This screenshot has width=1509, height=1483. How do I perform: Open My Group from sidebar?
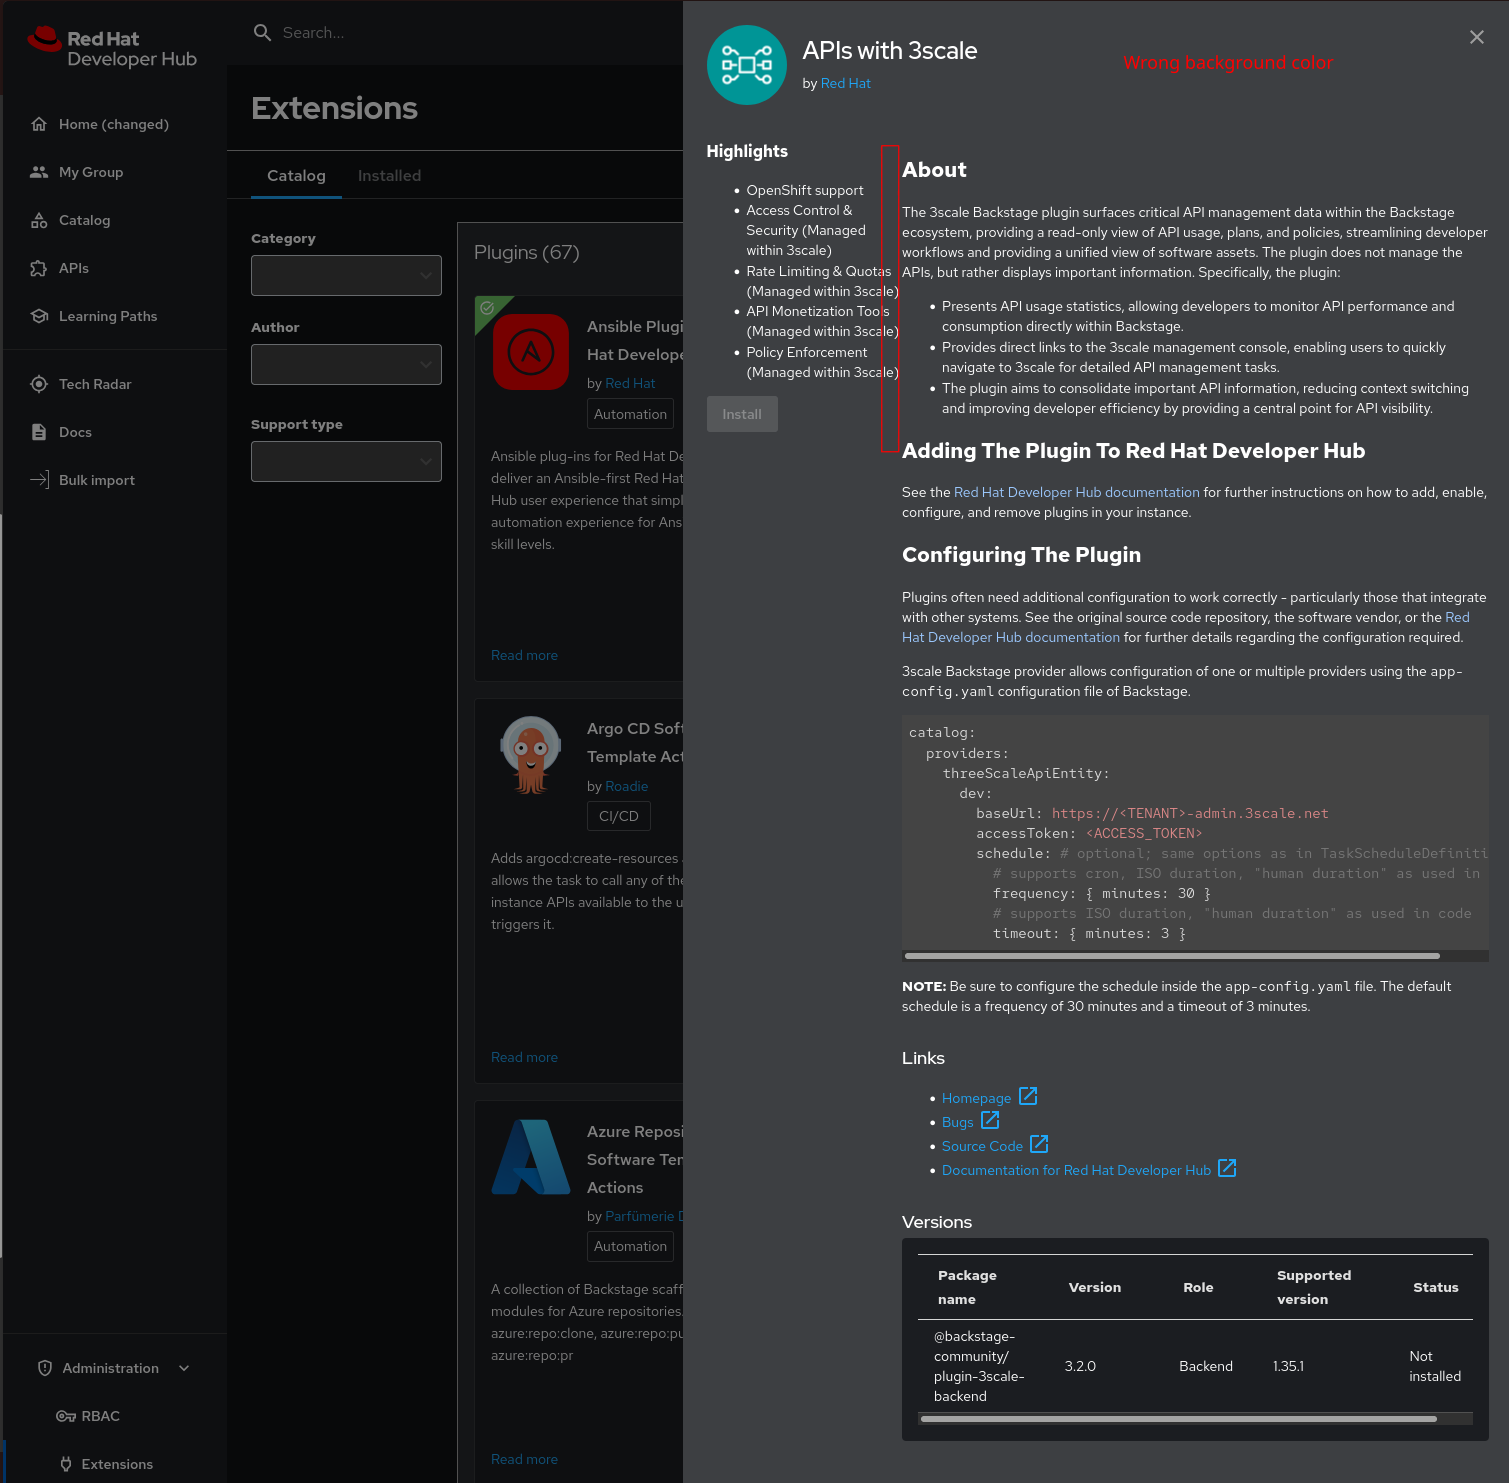pyautogui.click(x=91, y=172)
